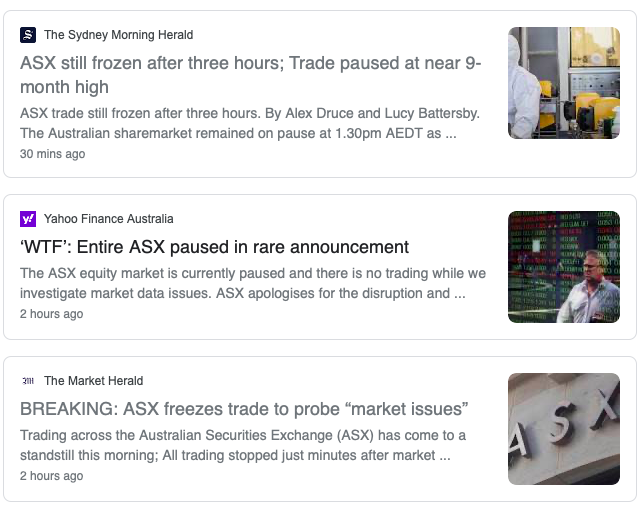Click the Yahoo Finance purple logo icon
641x509 pixels.
pyautogui.click(x=28, y=219)
